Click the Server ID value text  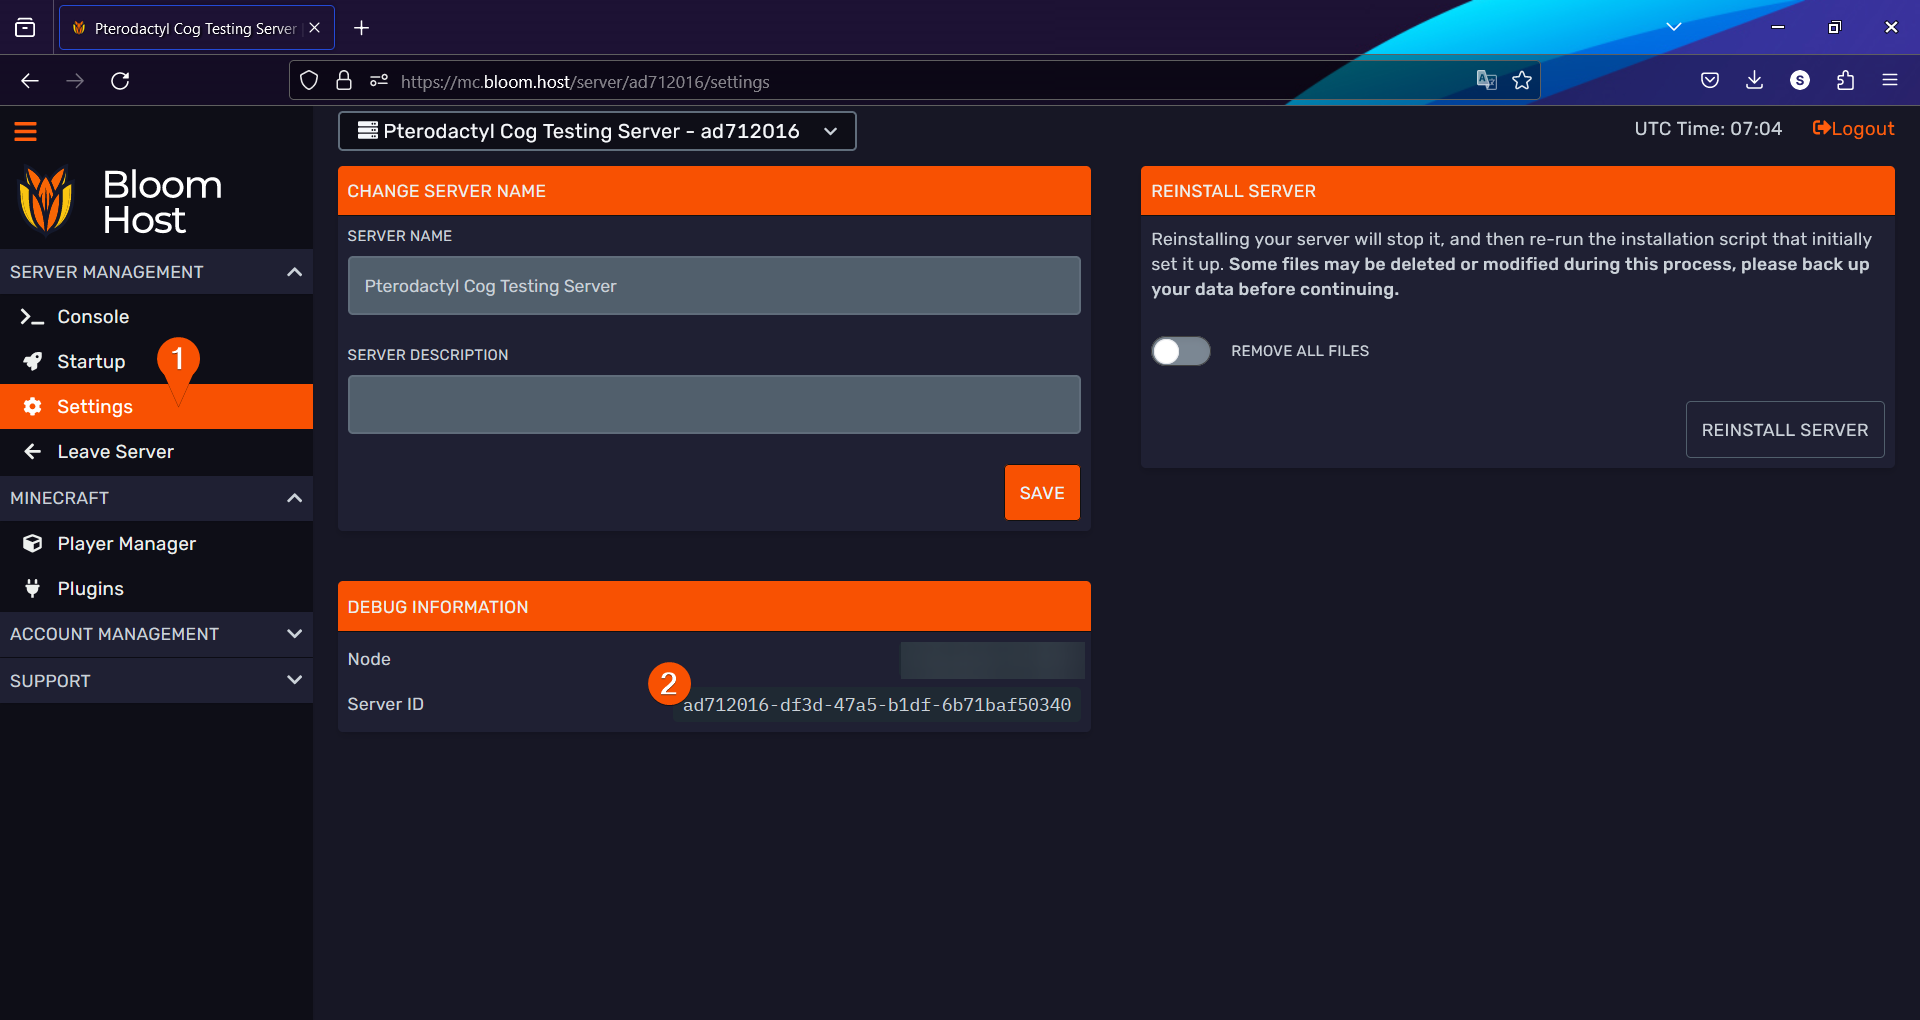877,705
